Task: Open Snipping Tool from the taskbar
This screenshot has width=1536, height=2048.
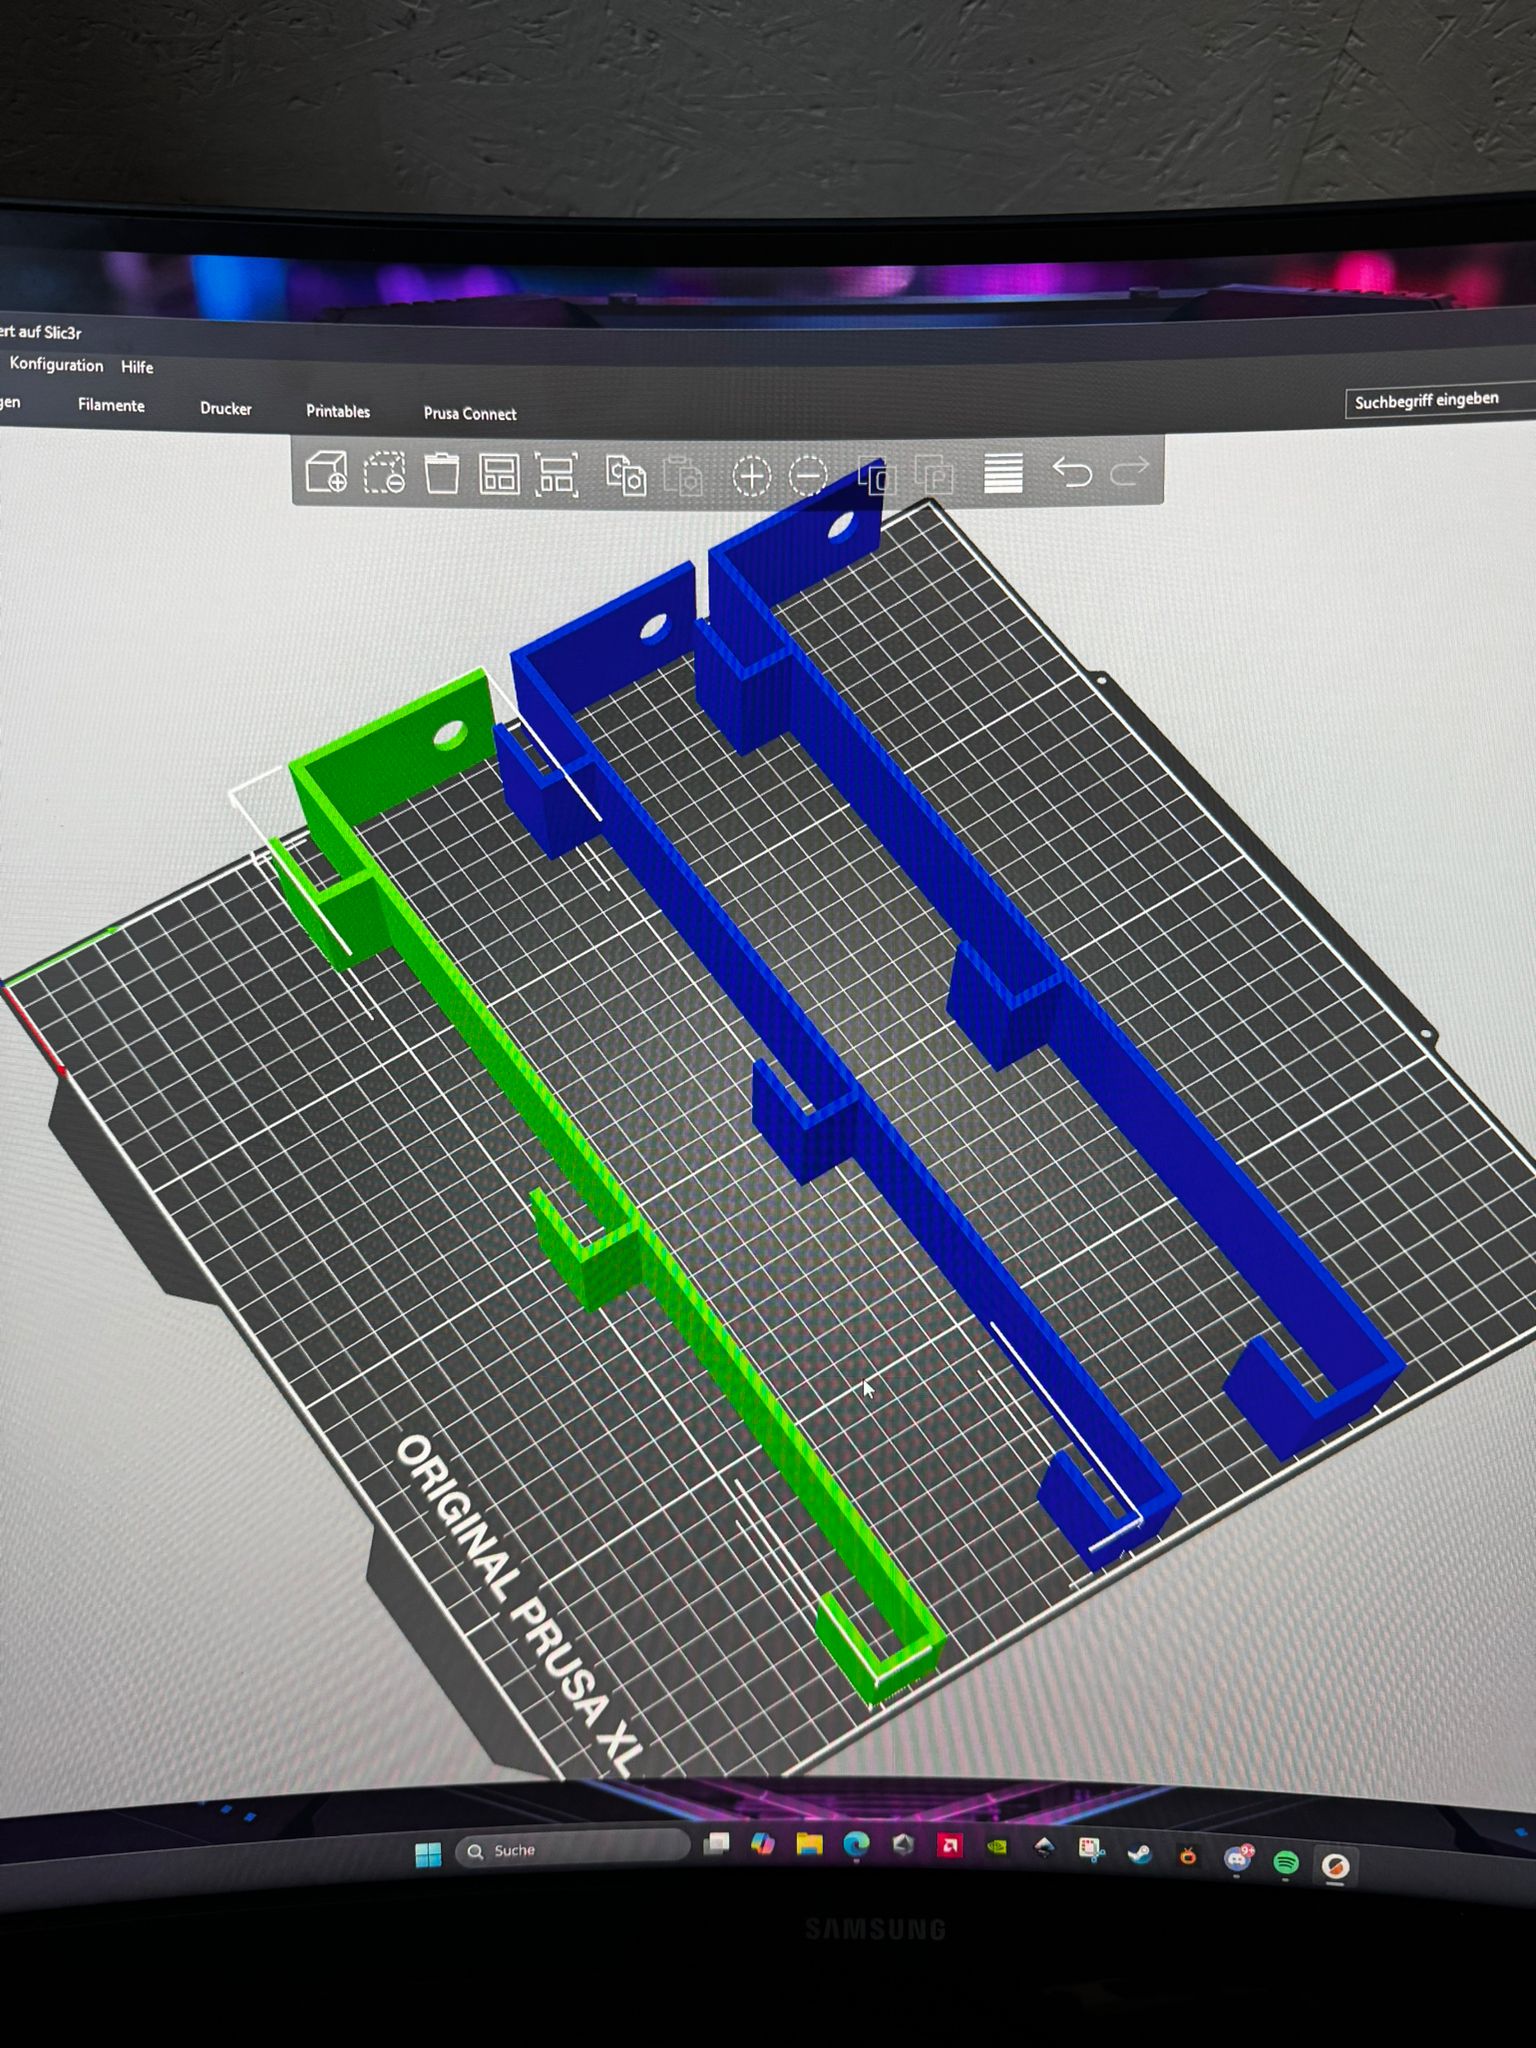Action: tap(1091, 1851)
